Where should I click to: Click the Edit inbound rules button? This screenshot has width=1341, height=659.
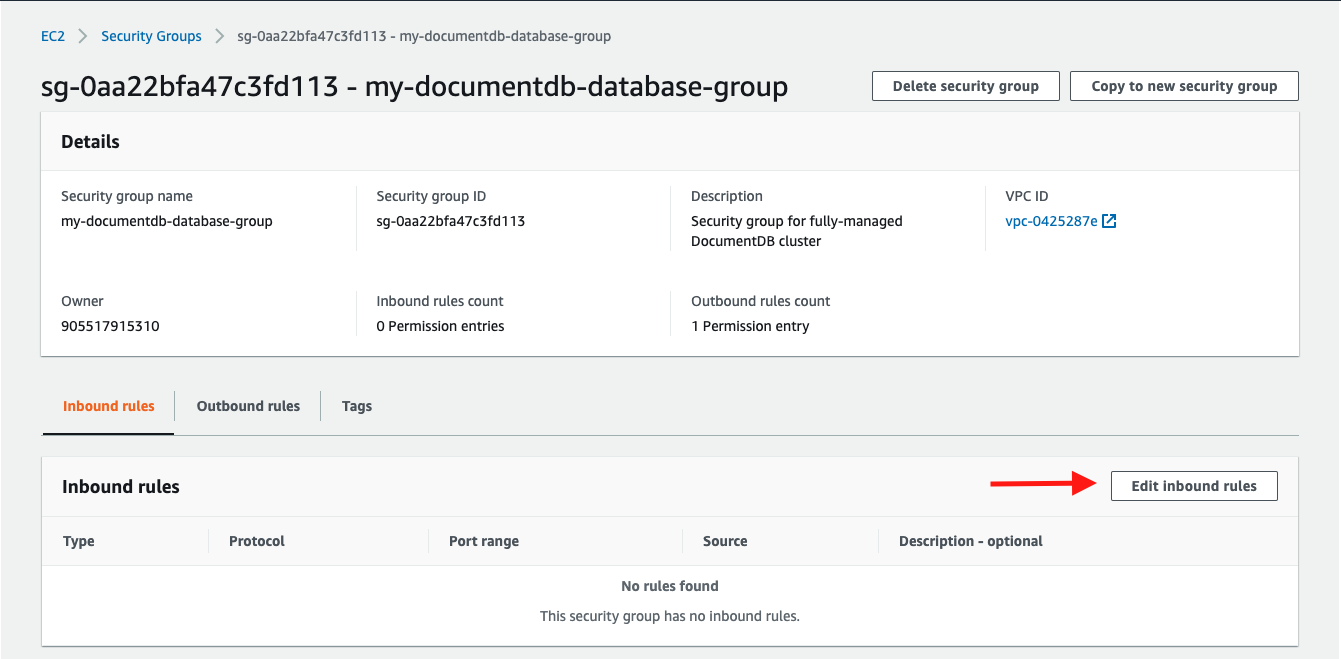1194,485
